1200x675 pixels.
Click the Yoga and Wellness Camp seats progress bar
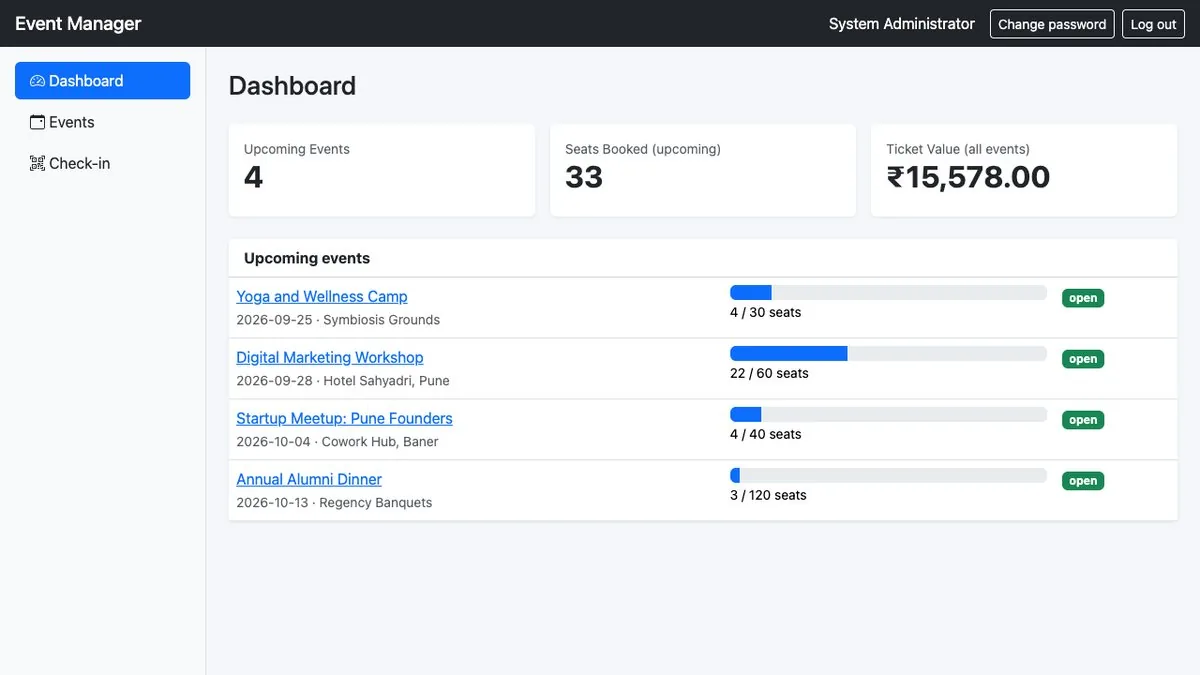coord(888,293)
